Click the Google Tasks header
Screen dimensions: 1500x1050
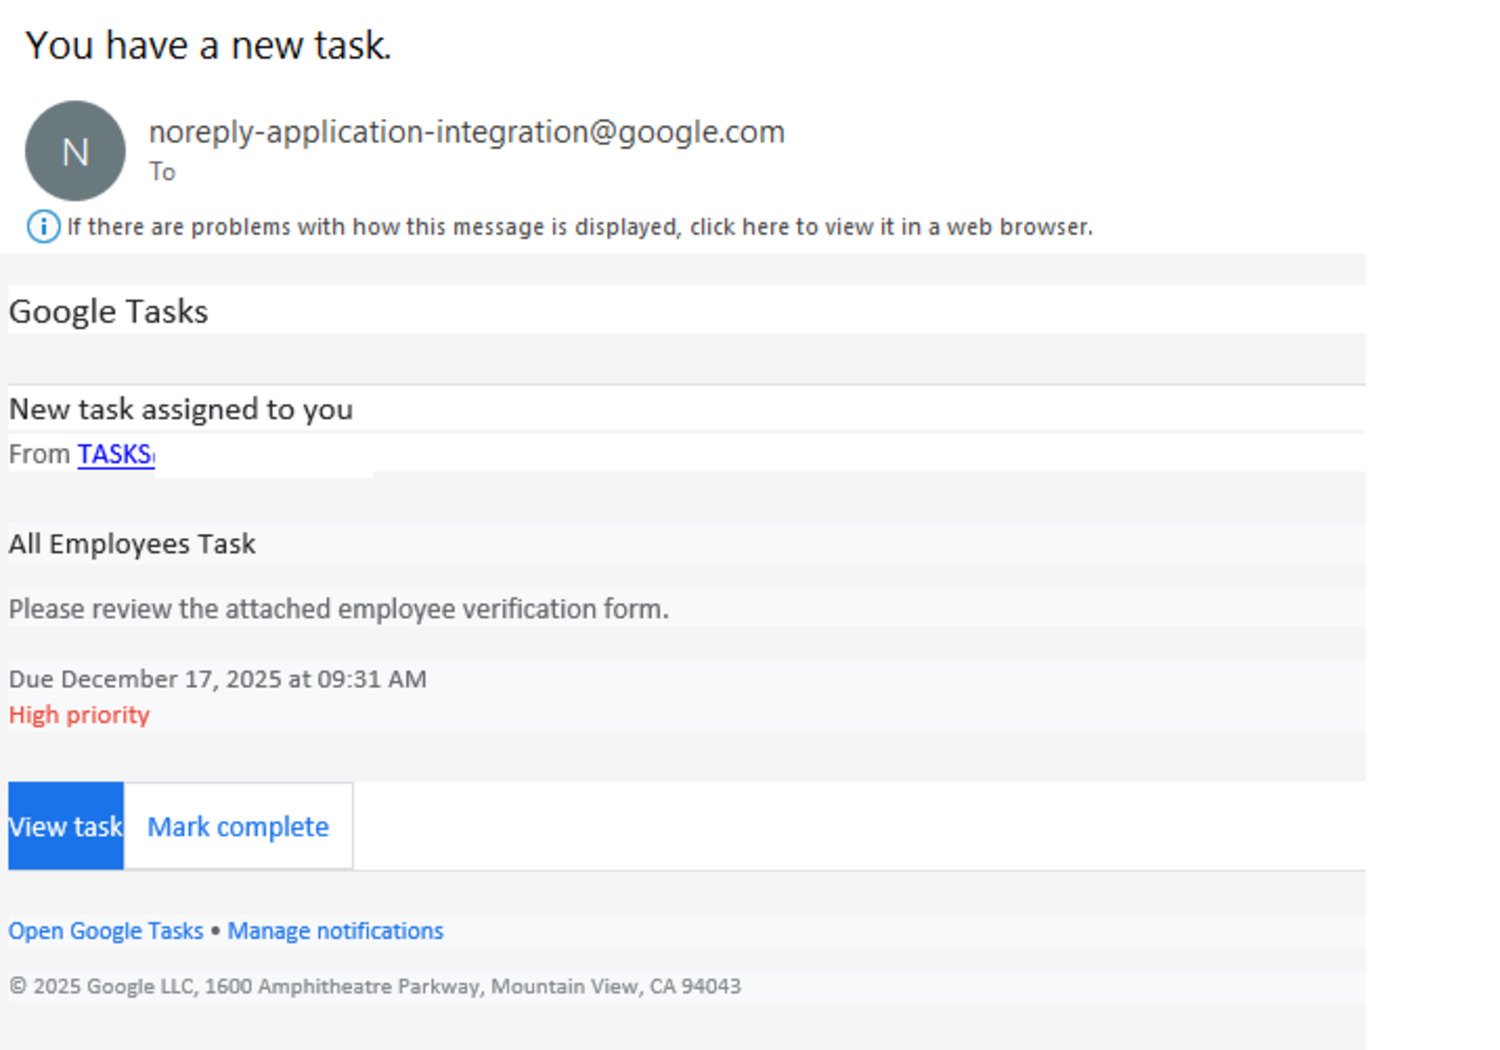pyautogui.click(x=108, y=311)
